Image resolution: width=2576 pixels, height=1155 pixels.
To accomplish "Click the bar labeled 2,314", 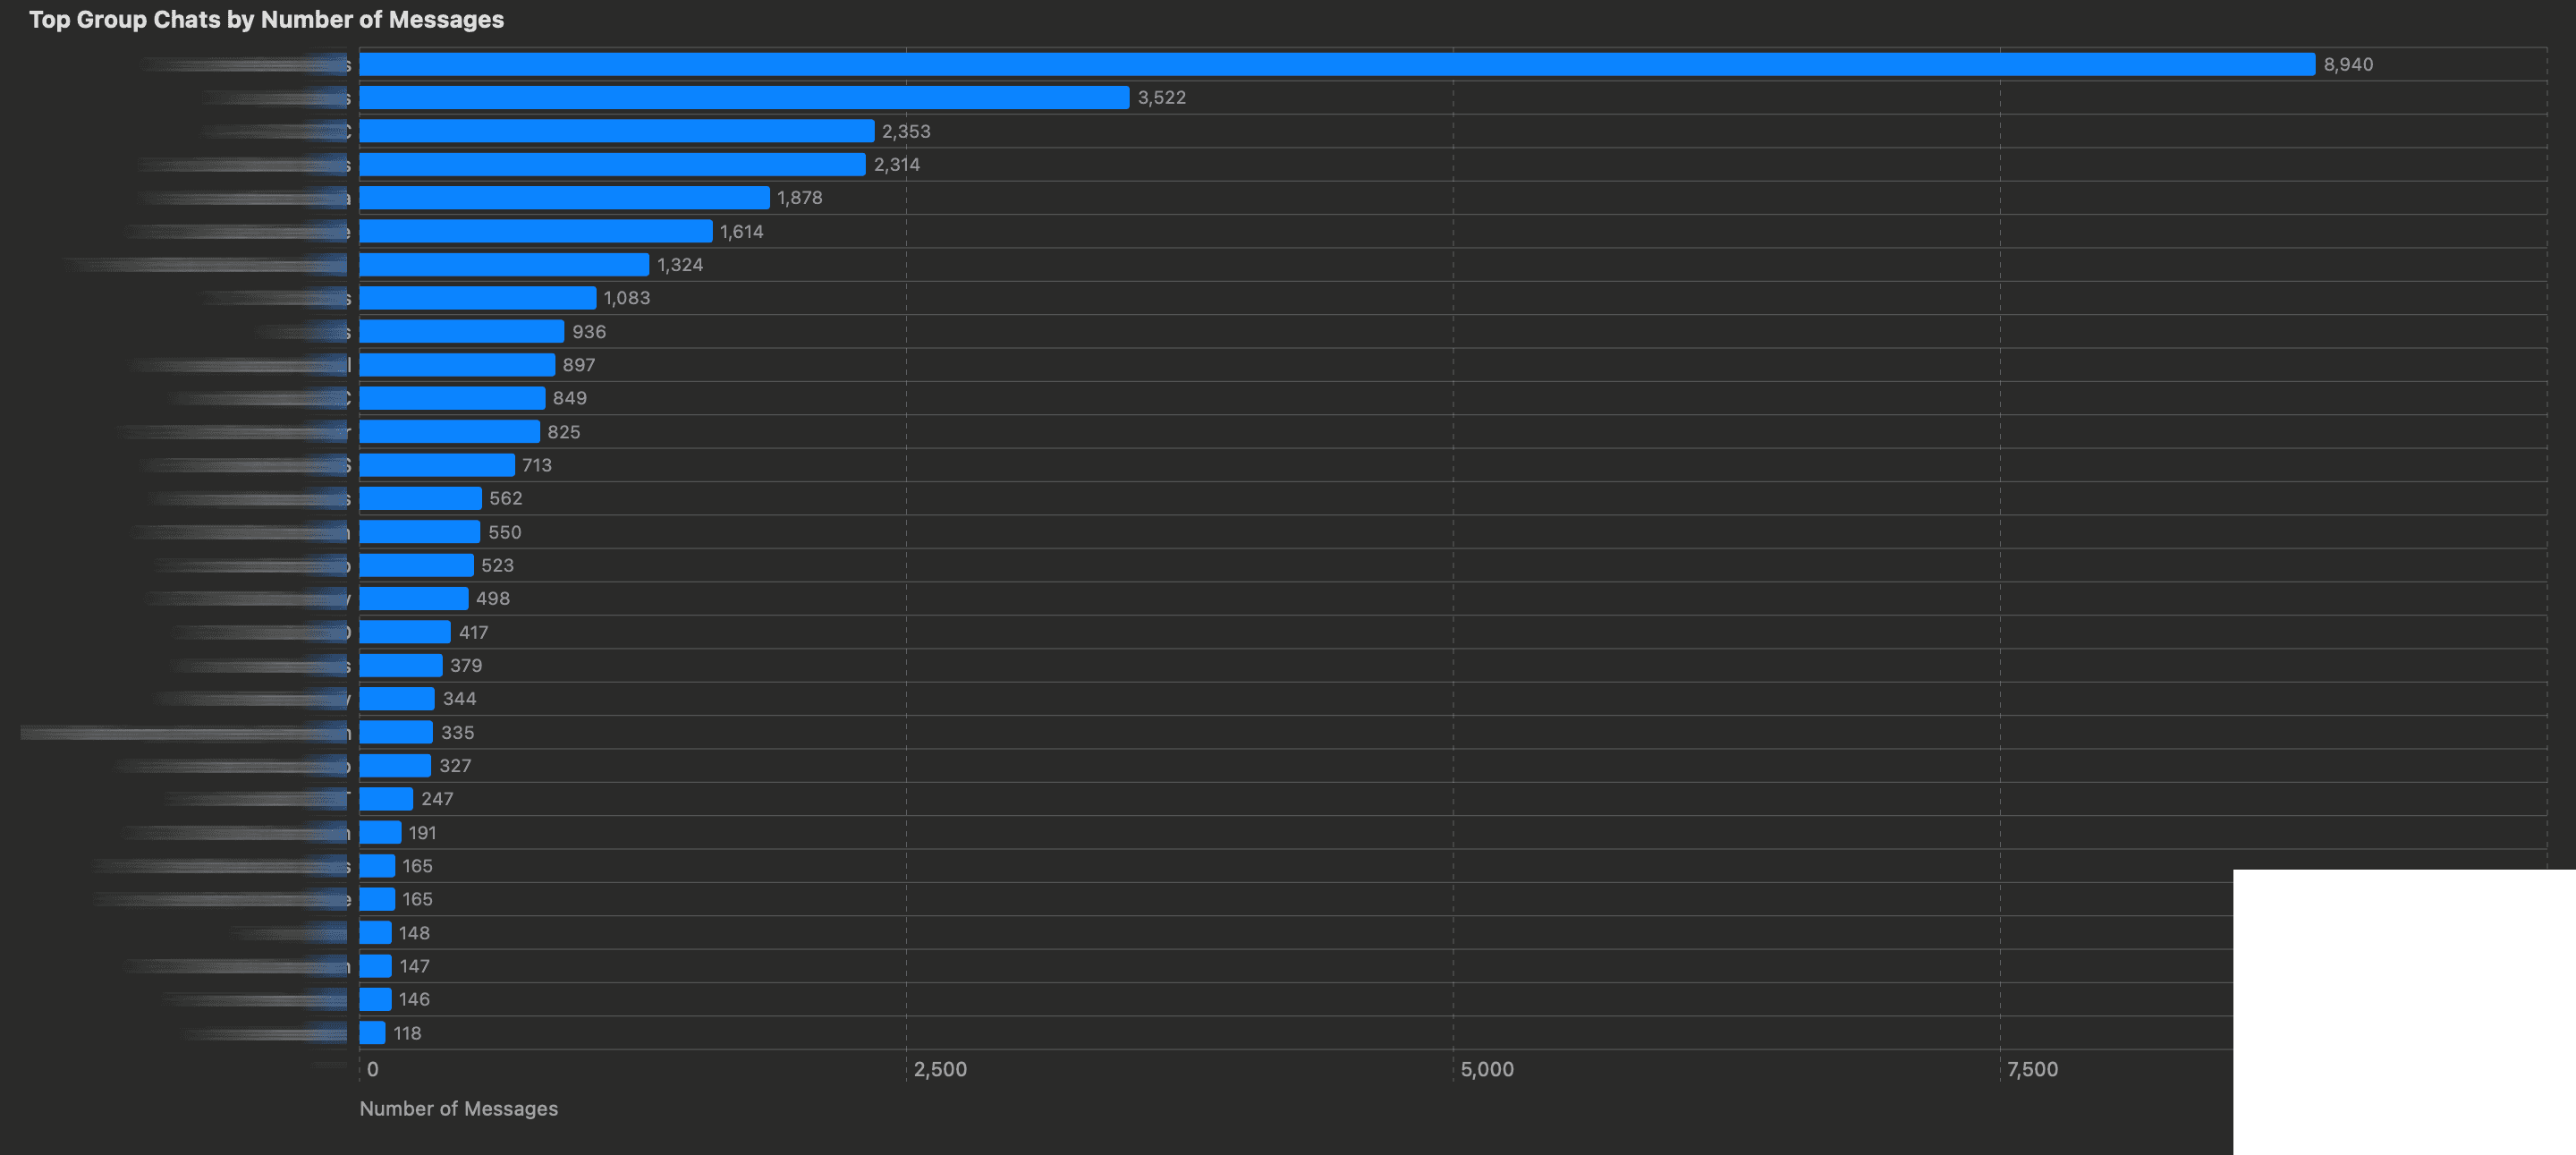I will click(x=610, y=164).
